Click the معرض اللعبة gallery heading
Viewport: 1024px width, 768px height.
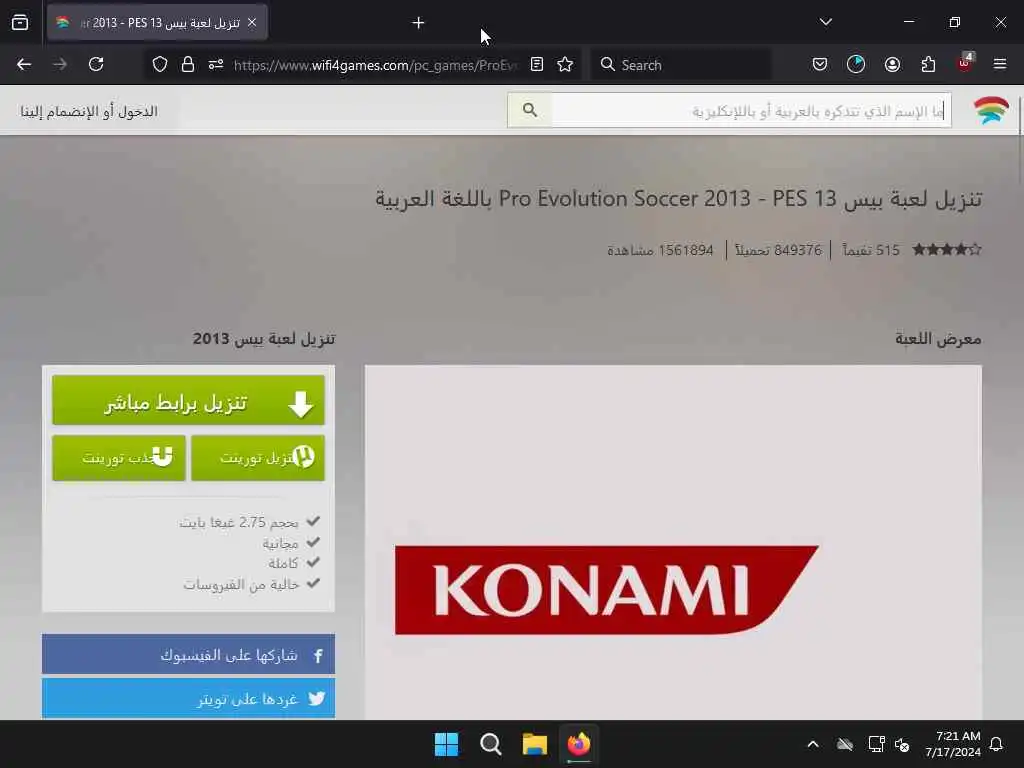point(938,339)
